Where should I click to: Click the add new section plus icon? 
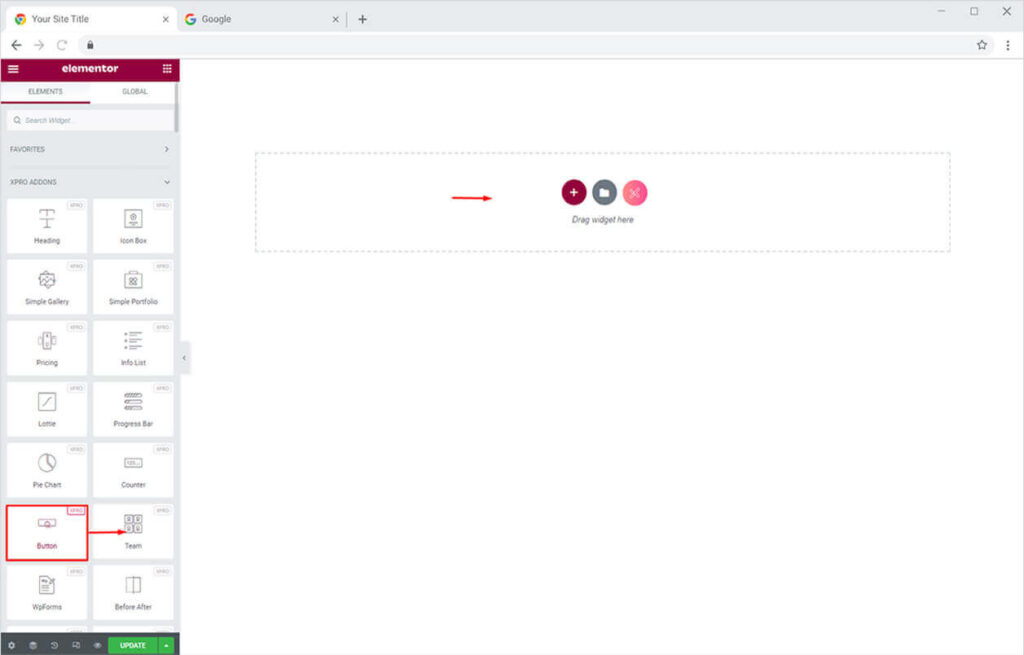573,192
